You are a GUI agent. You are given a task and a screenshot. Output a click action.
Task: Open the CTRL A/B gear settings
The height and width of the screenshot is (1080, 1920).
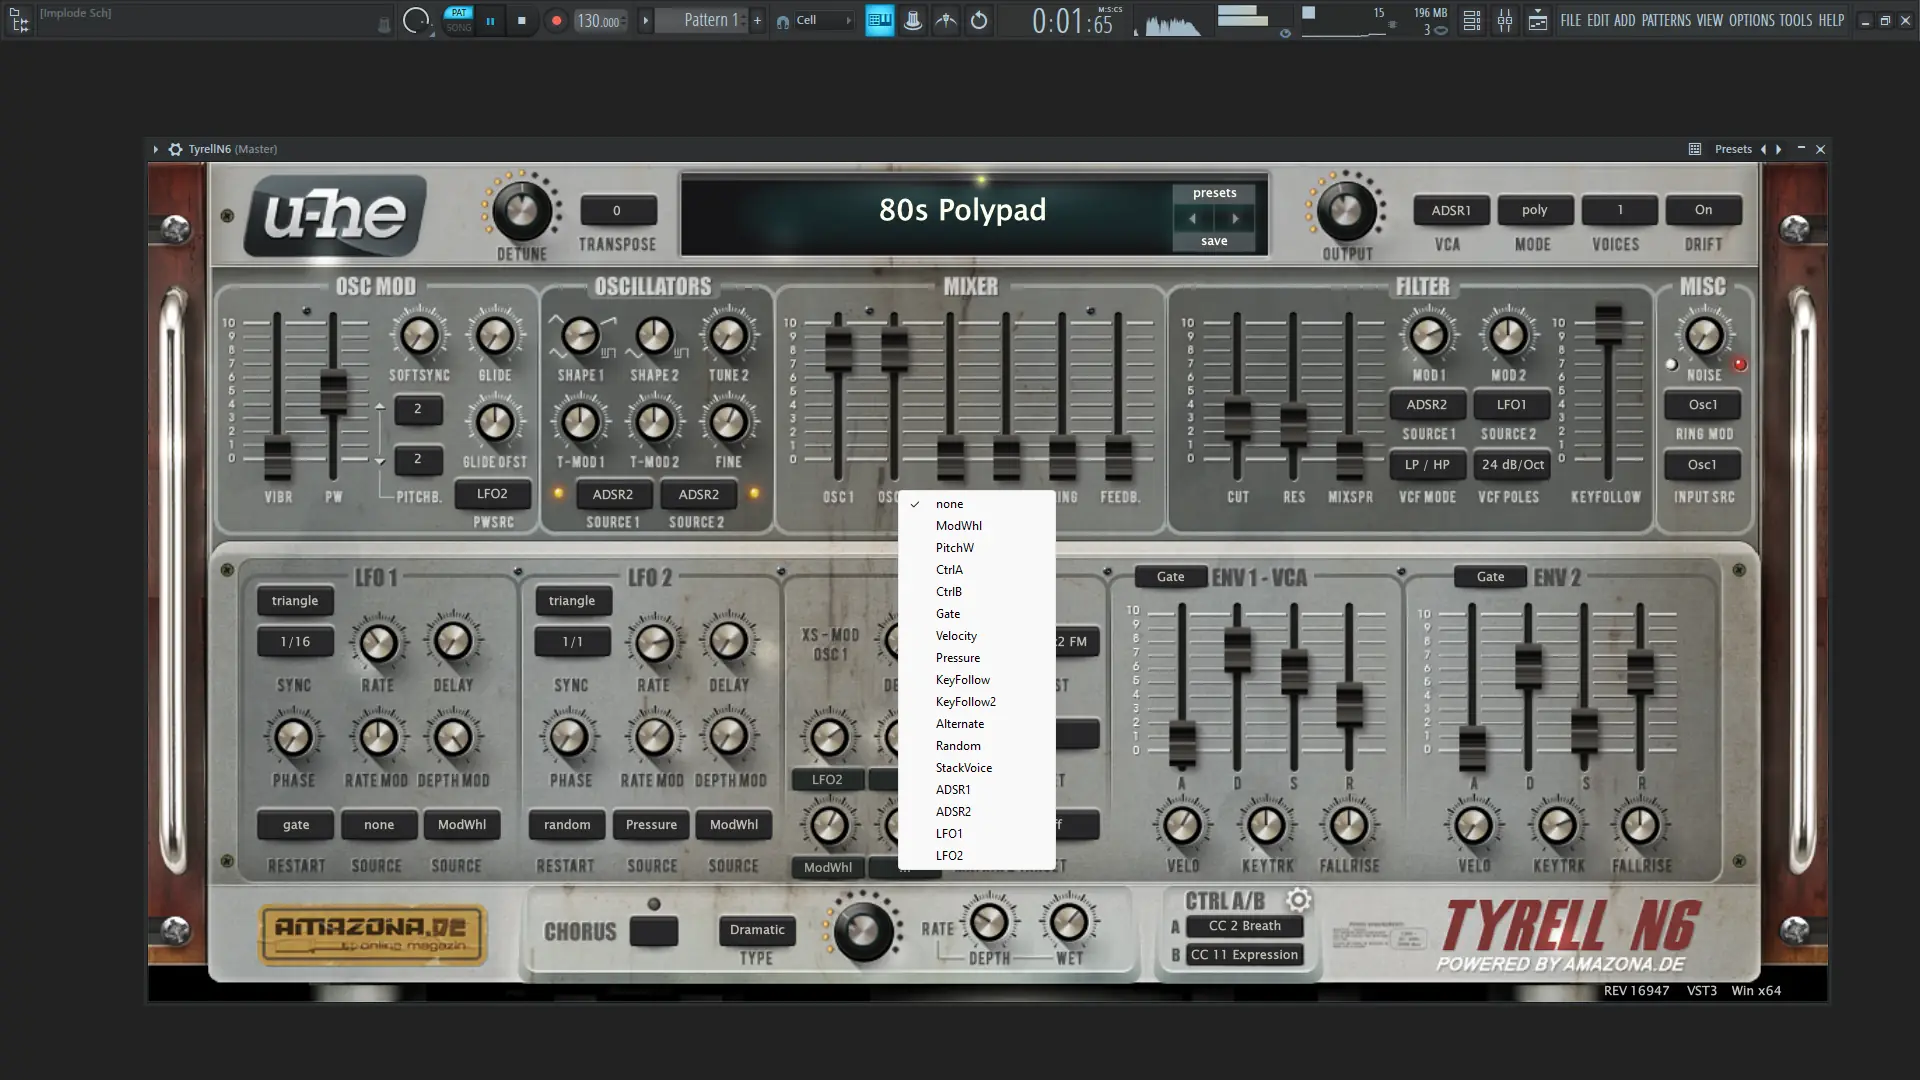point(1298,899)
